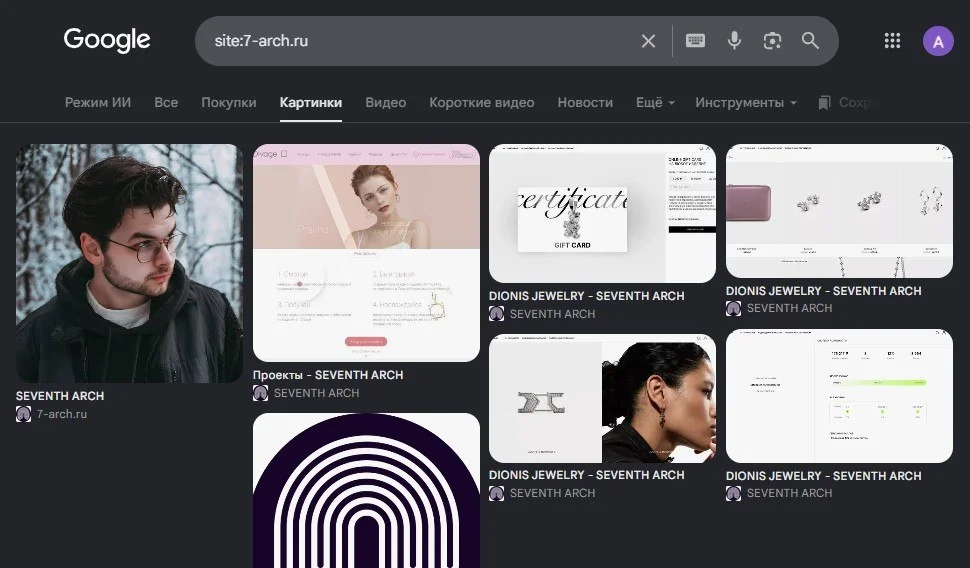Open the on-screen keyboard input tool

point(695,41)
